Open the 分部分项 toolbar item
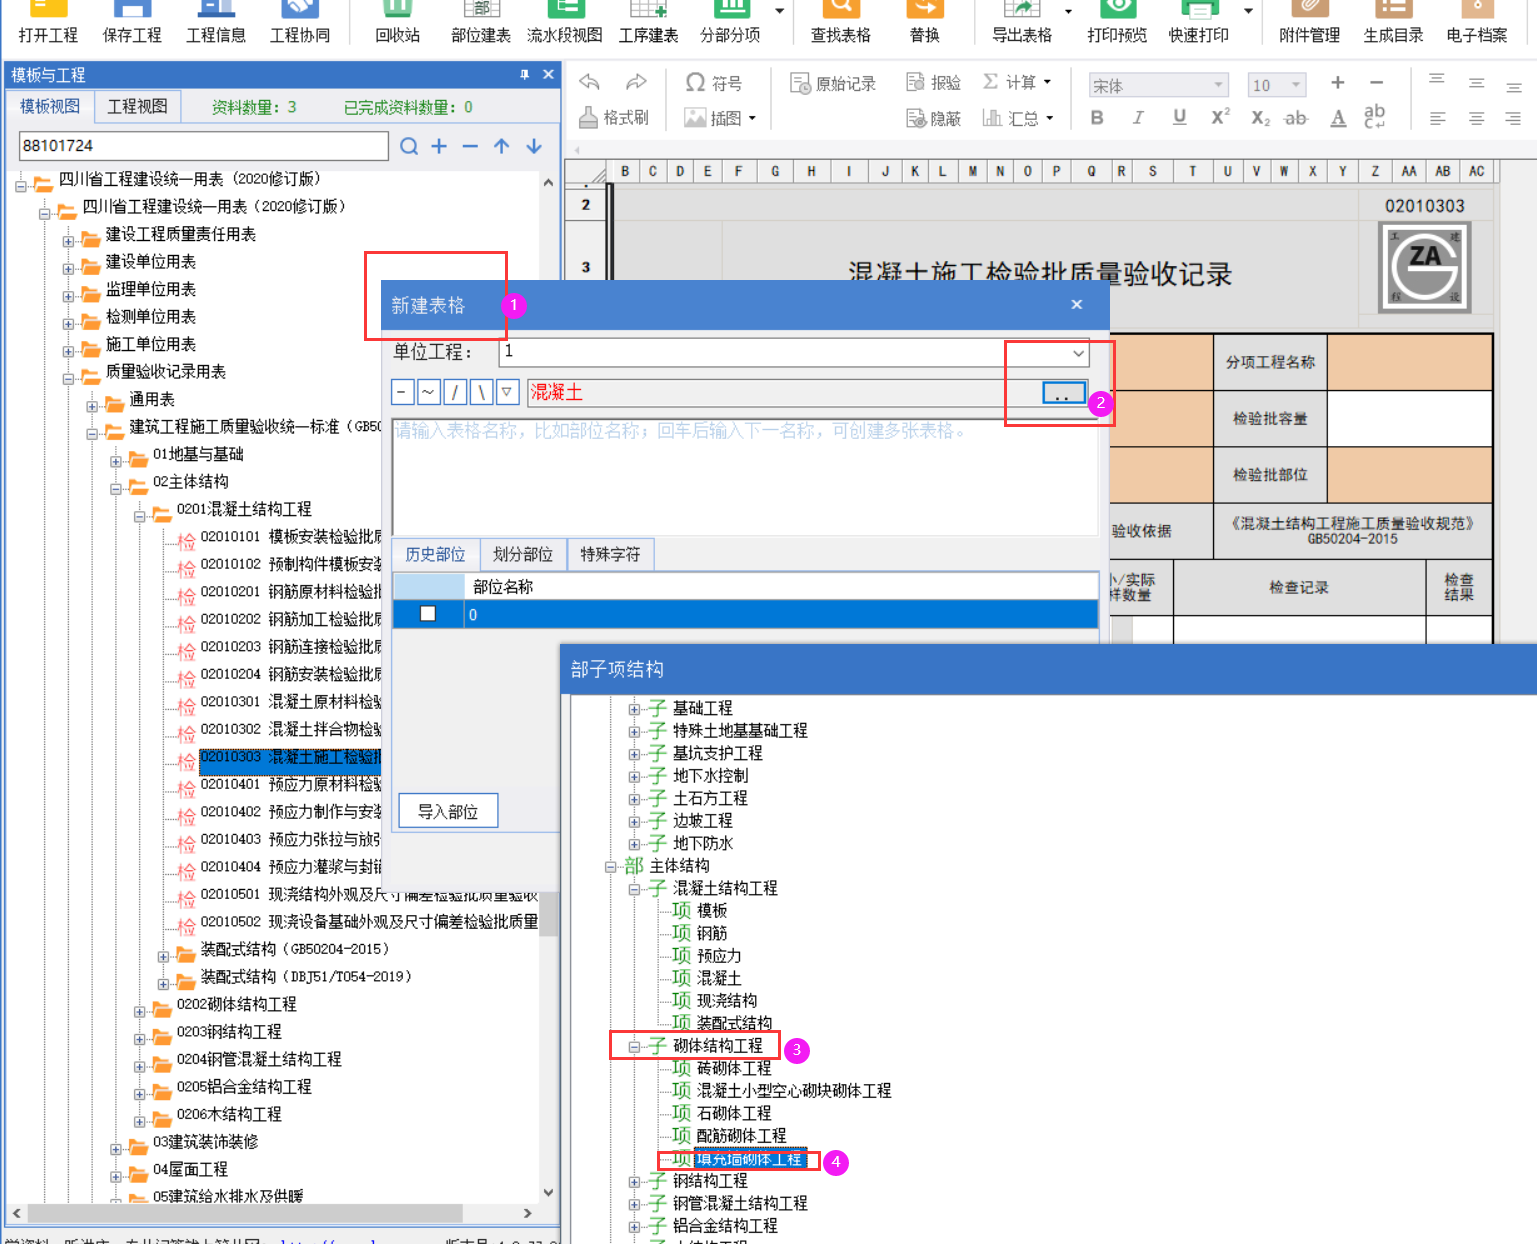1537x1244 pixels. click(730, 22)
